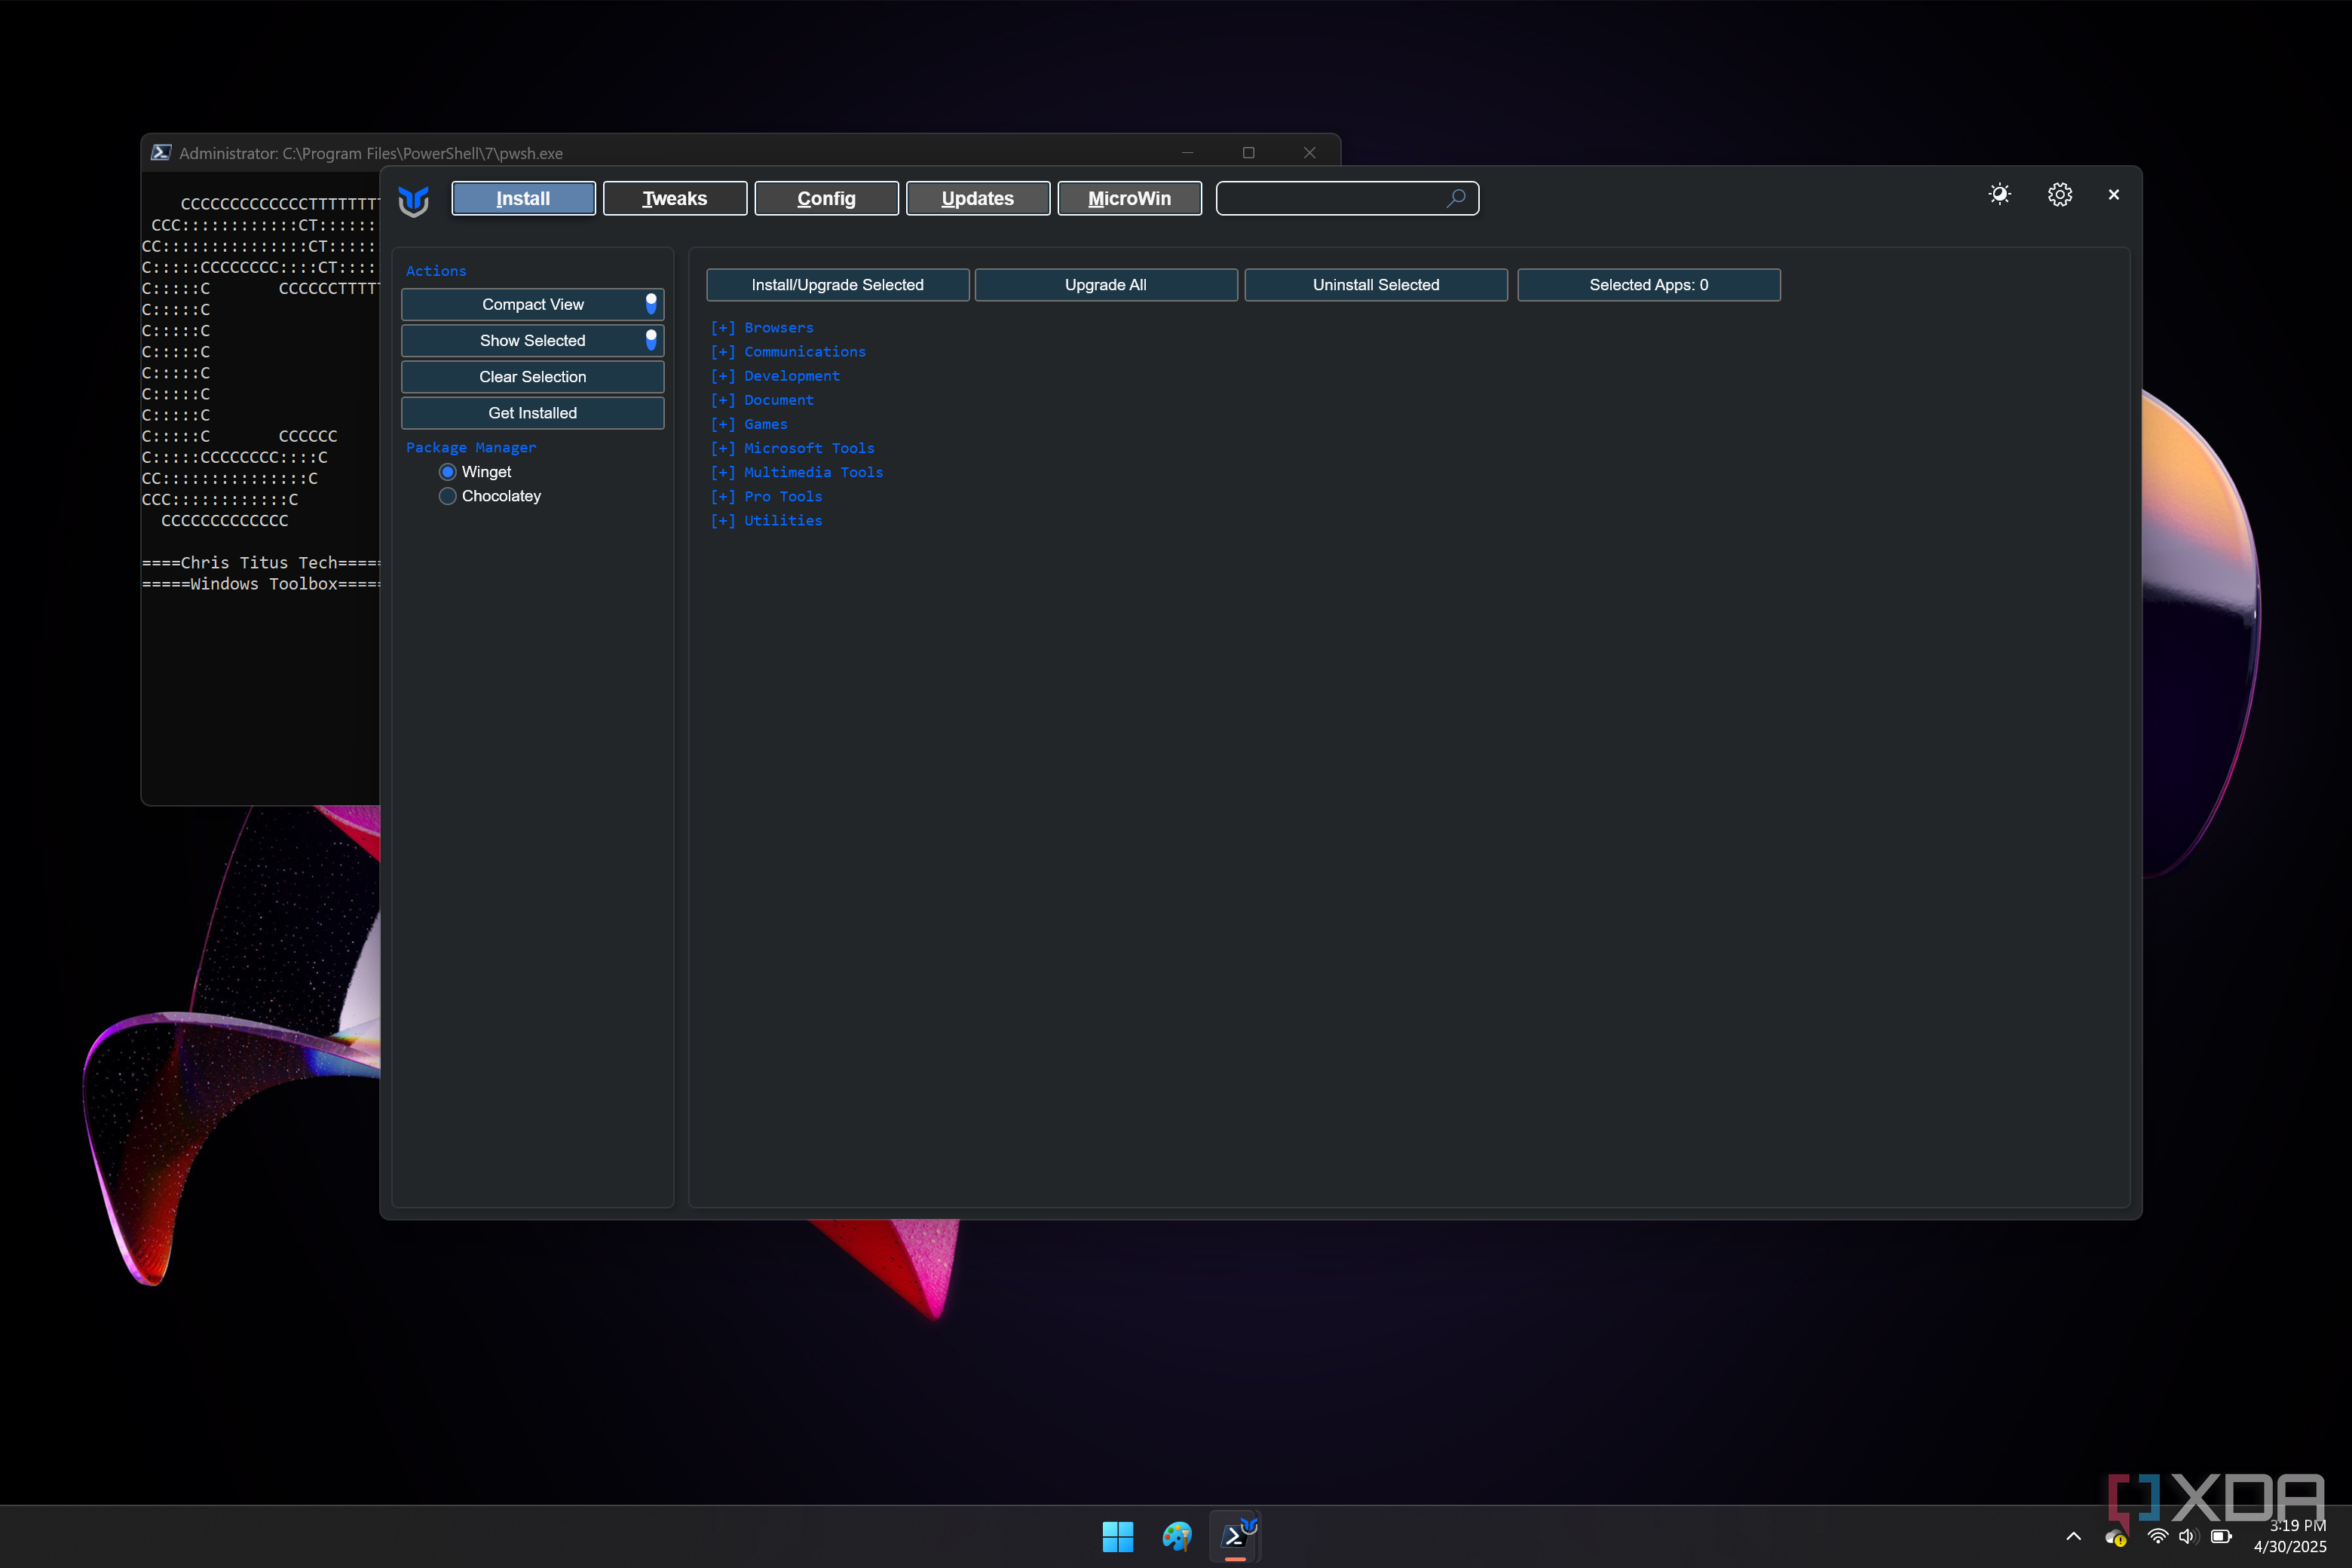Click the magnifier search icon
Viewport: 2352px width, 1568px height.
point(1456,198)
